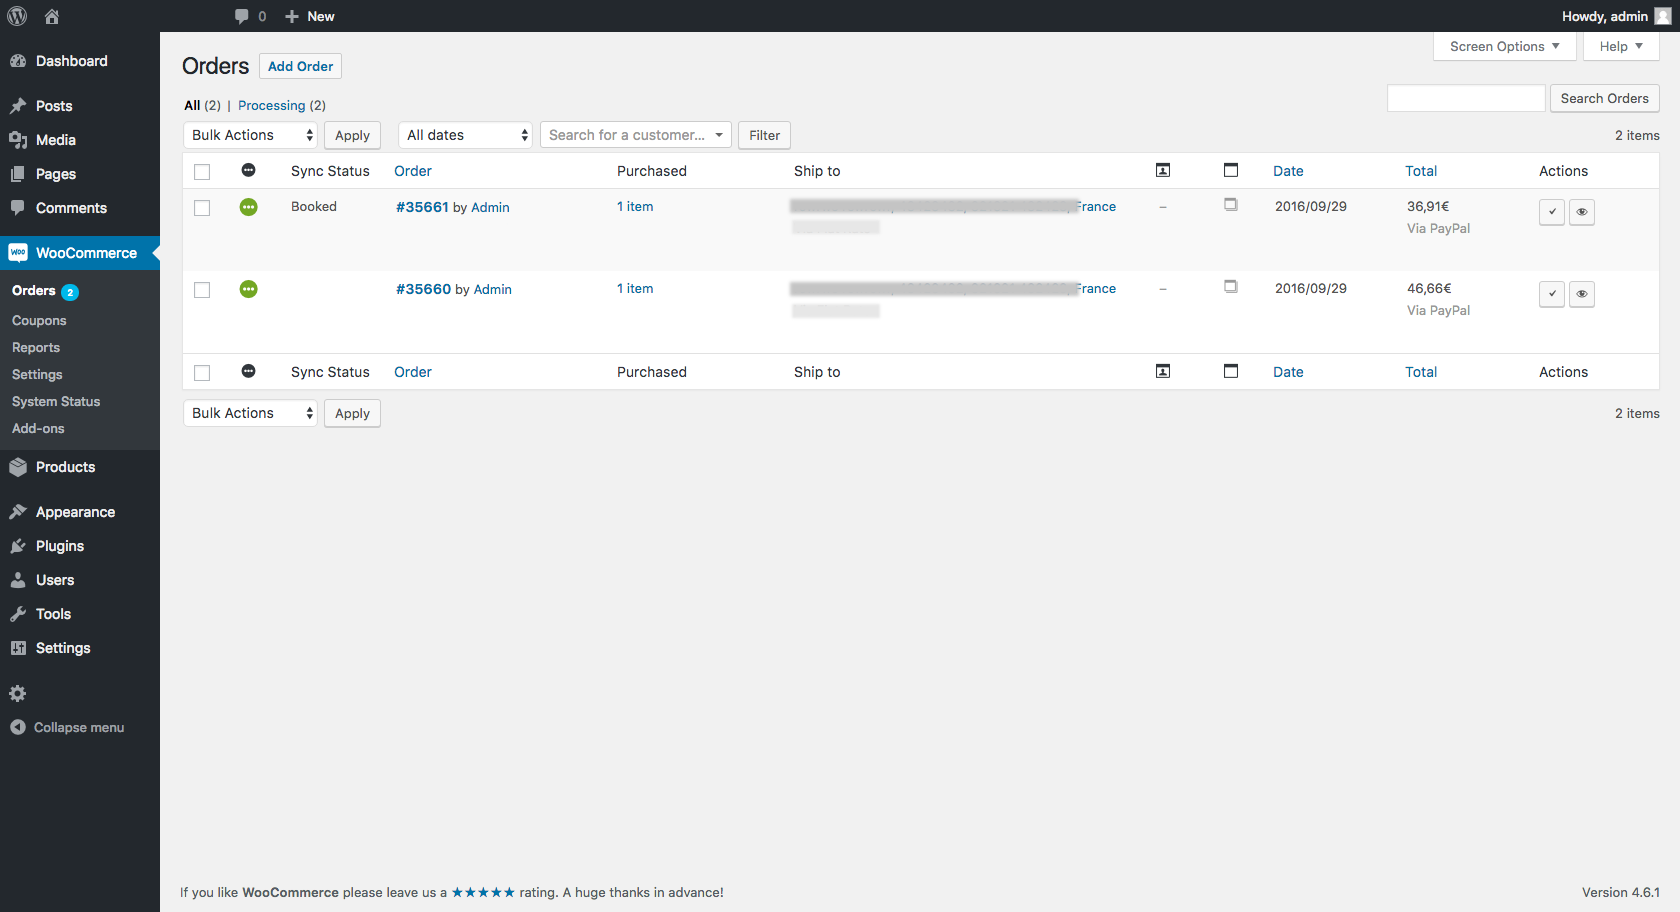Screen dimensions: 1680x912
Task: Open comments bubble in admin bar
Action: click(242, 16)
